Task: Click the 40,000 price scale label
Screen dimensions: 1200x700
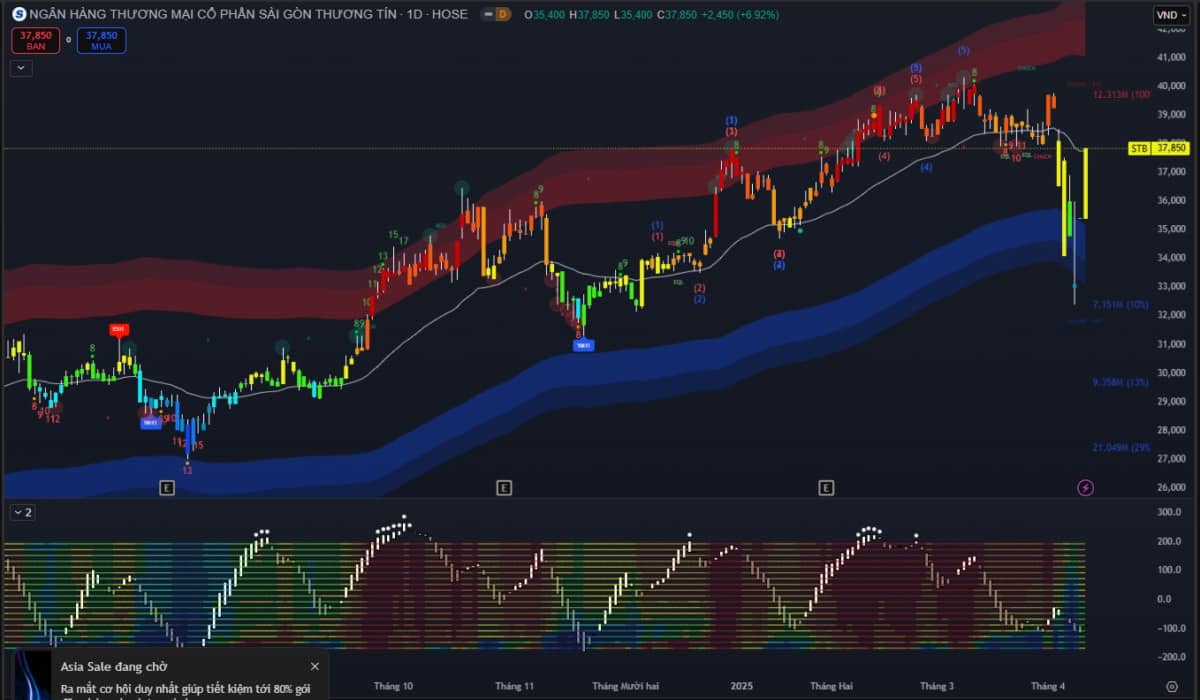Action: tap(1170, 86)
